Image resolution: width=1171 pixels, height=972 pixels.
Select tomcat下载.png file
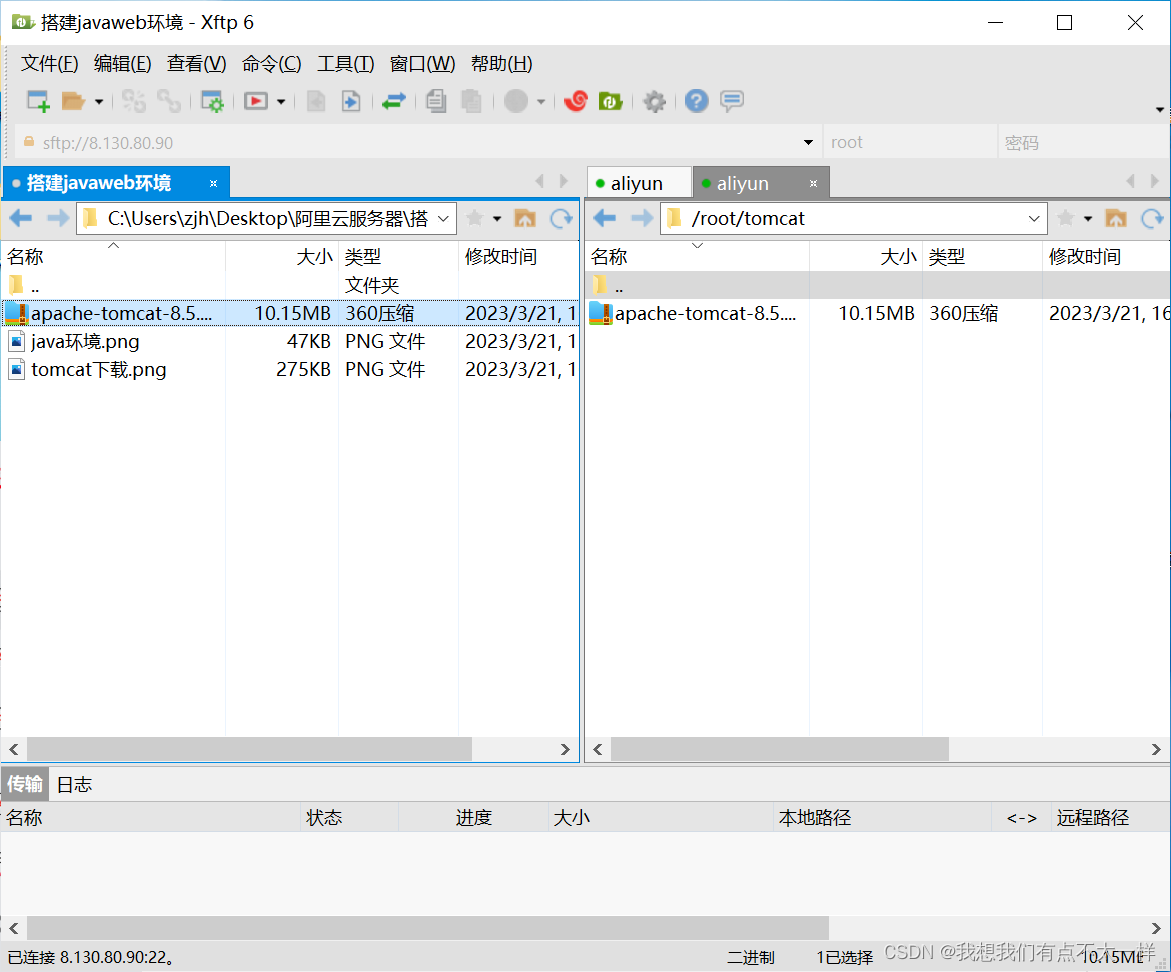point(290,370)
